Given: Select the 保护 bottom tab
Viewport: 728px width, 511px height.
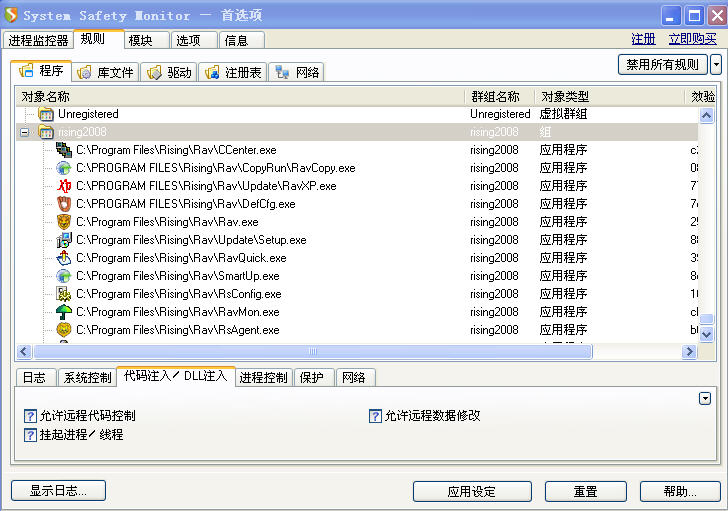Looking at the screenshot, I should (314, 377).
